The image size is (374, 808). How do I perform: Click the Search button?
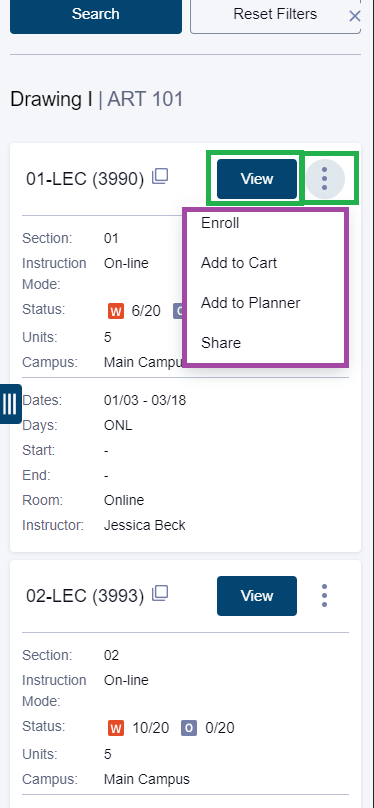click(96, 15)
